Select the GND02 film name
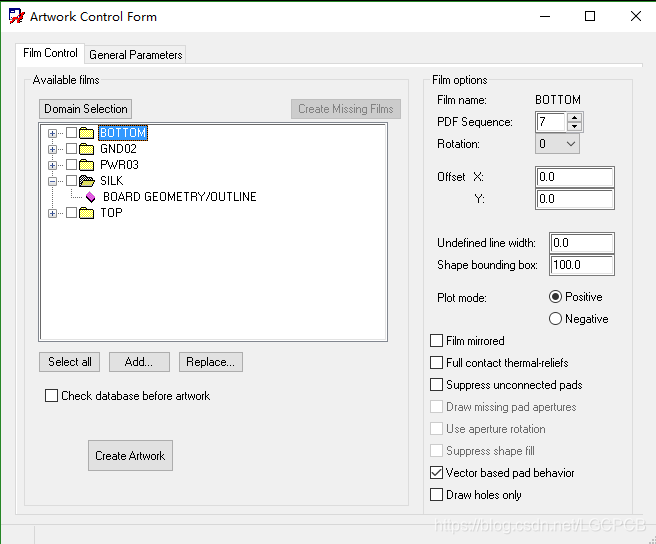This screenshot has height=544, width=656. point(118,149)
